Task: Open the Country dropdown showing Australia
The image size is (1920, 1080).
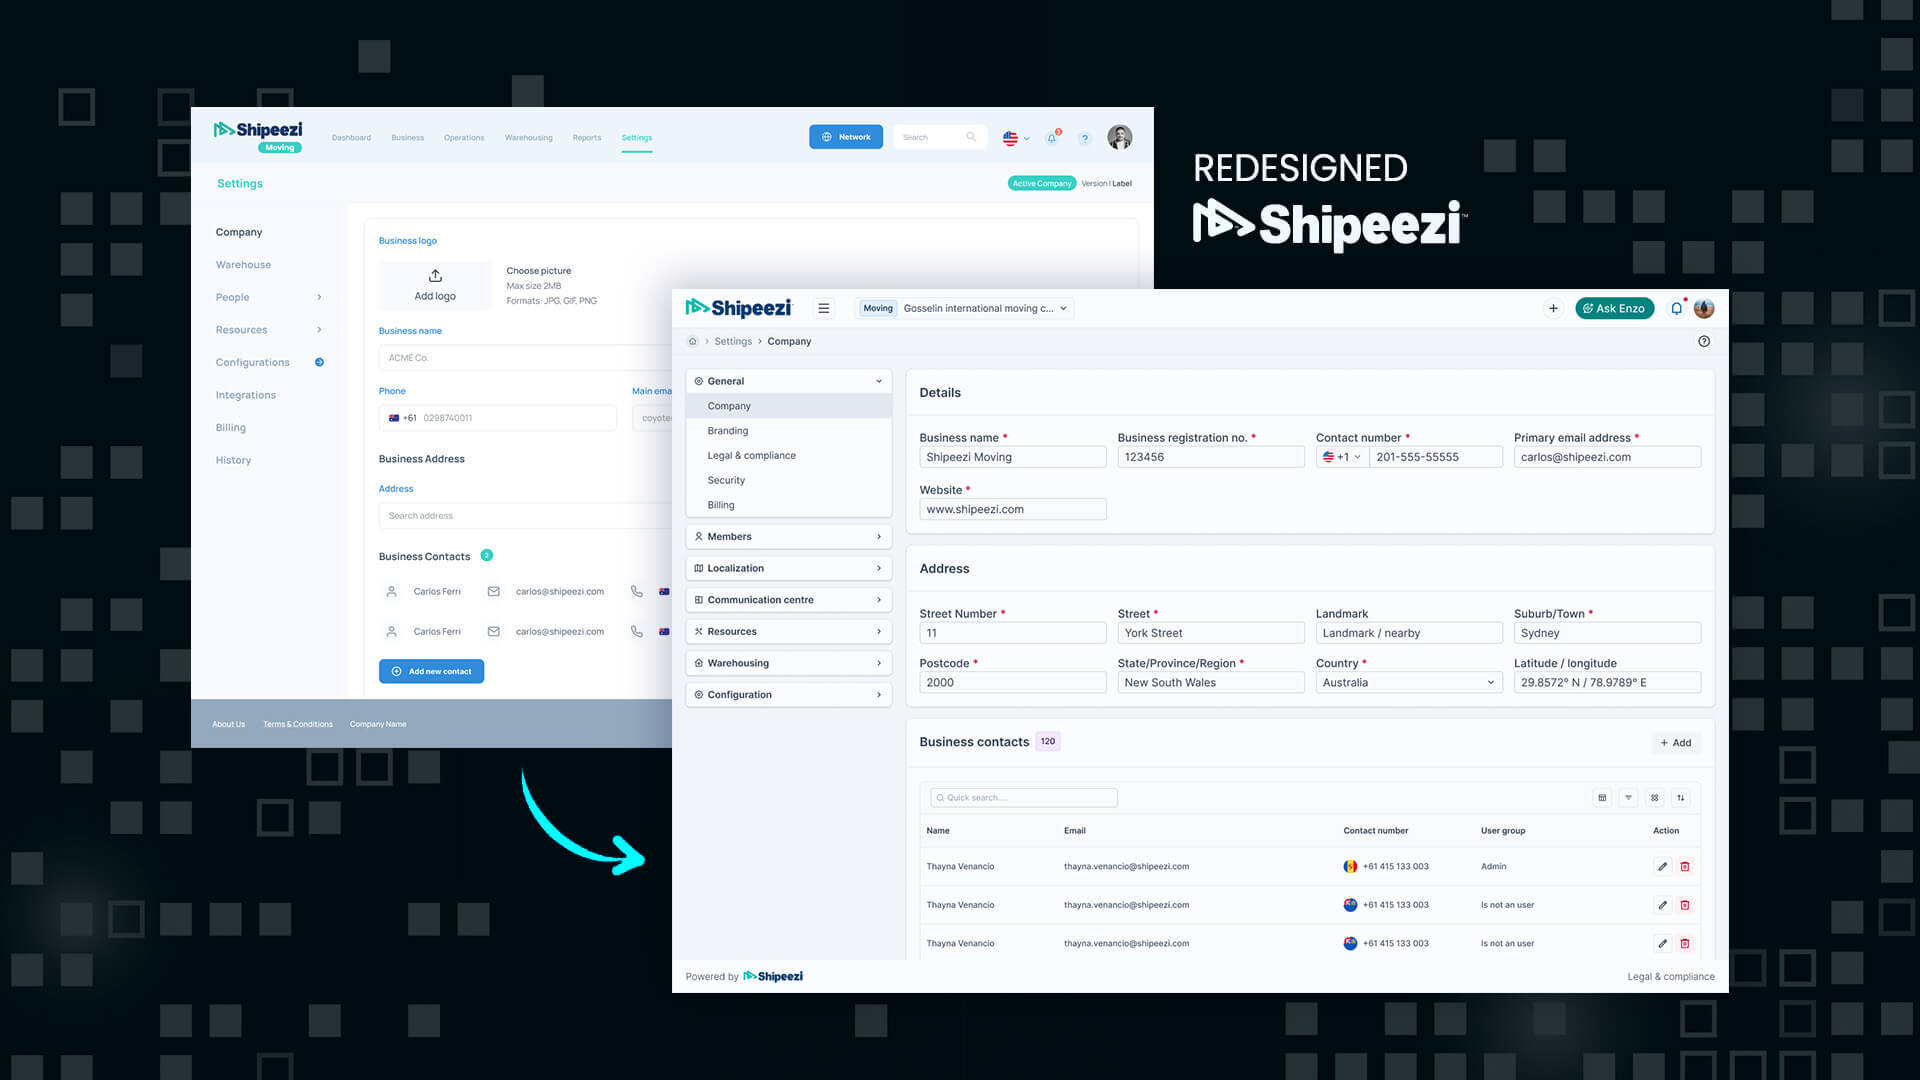Action: click(x=1408, y=683)
